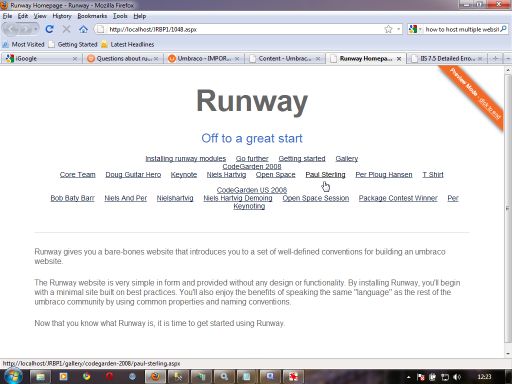Open the Installing runway modules link

point(186,159)
